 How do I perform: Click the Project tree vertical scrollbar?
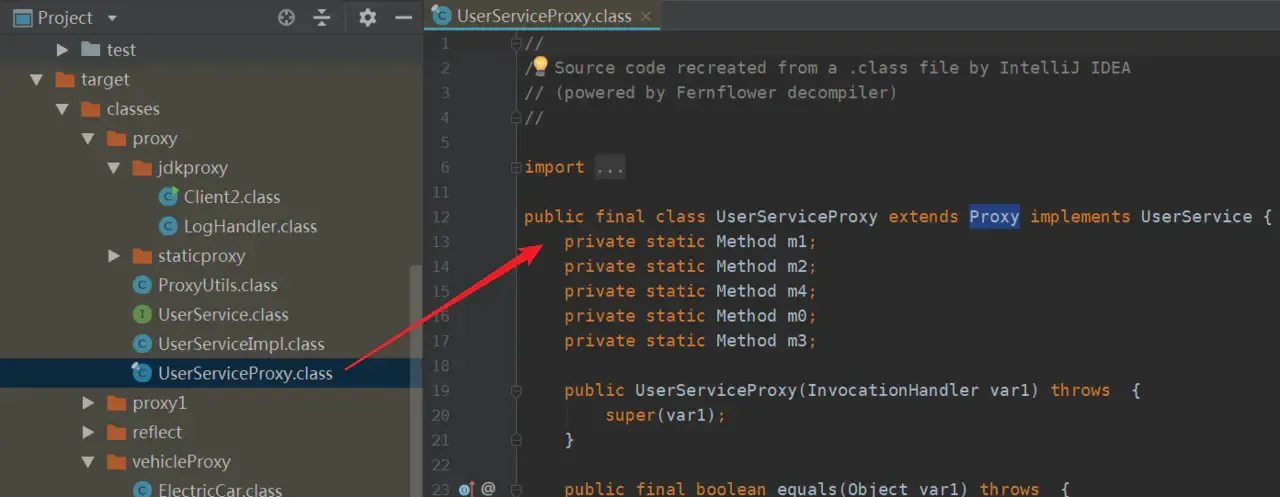(416, 380)
